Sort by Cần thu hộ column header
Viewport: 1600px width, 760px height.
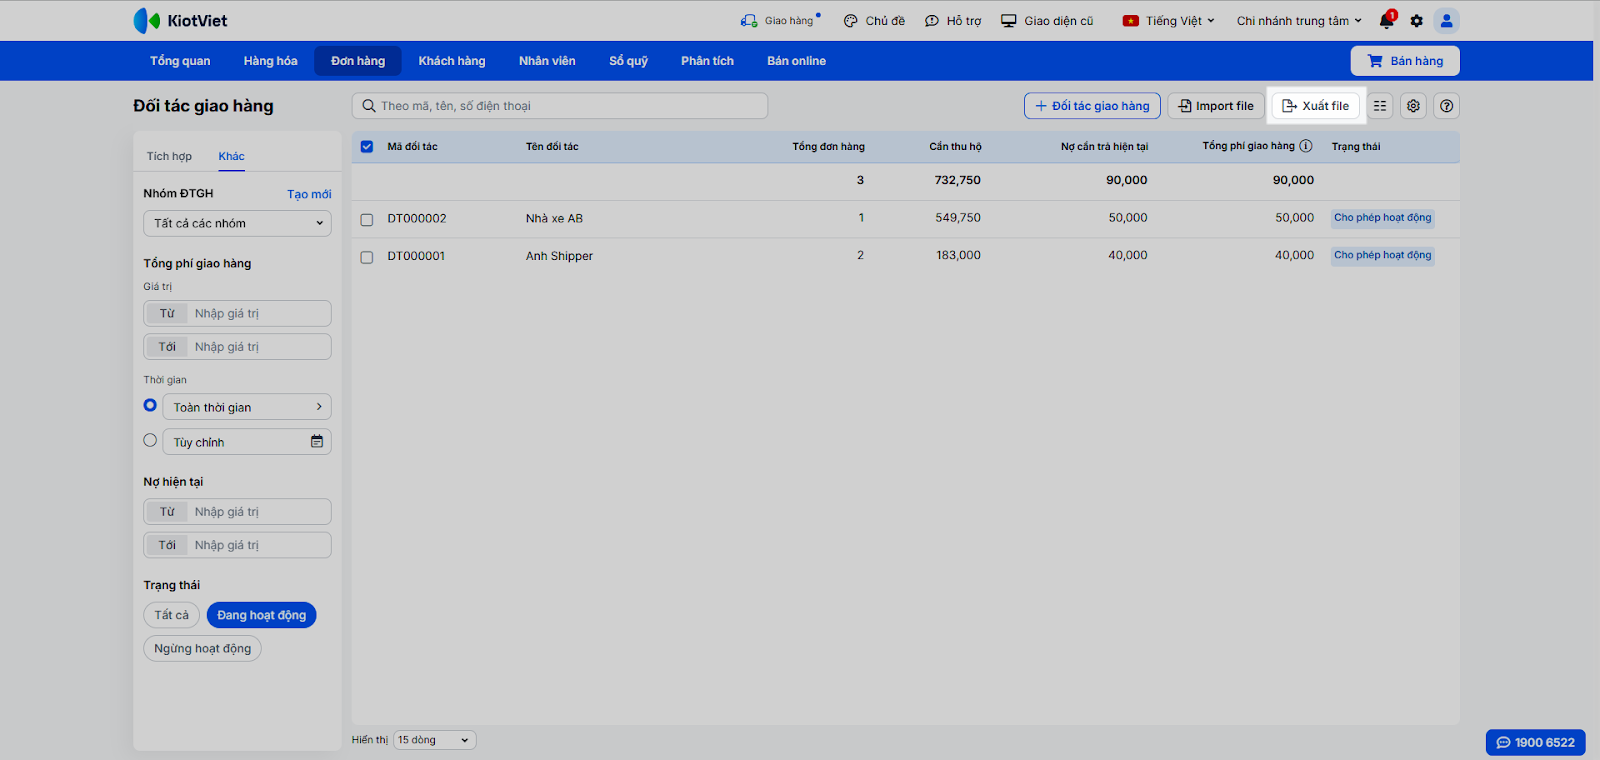pyautogui.click(x=955, y=147)
